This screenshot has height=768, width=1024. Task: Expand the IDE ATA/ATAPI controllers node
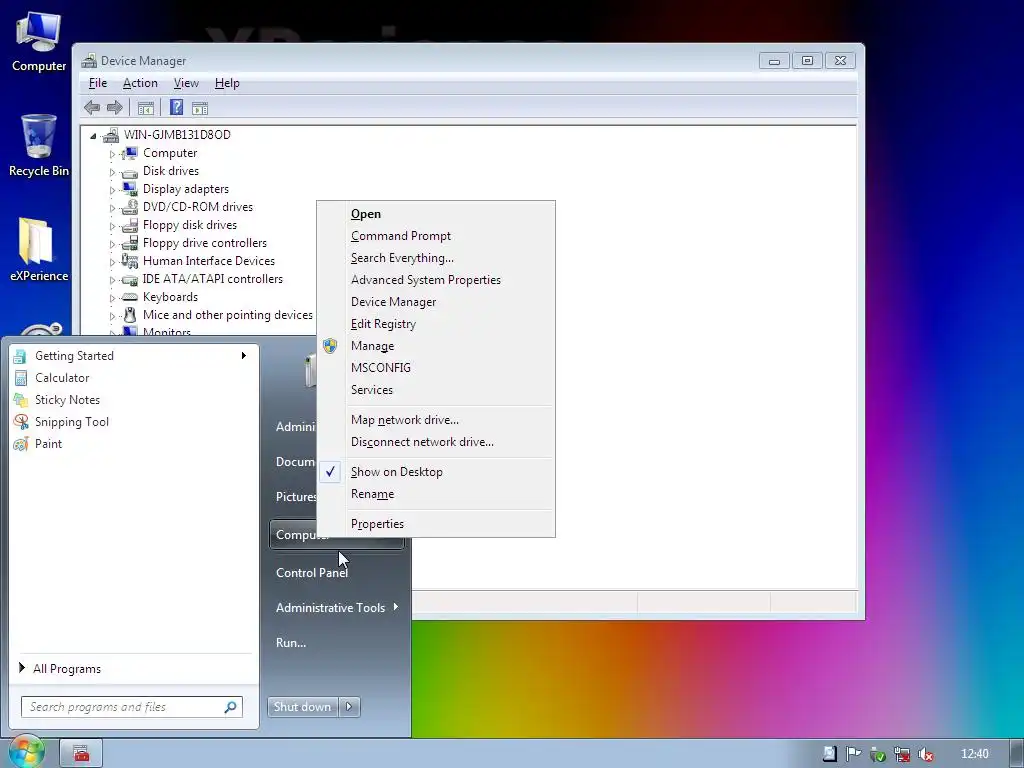(x=112, y=280)
